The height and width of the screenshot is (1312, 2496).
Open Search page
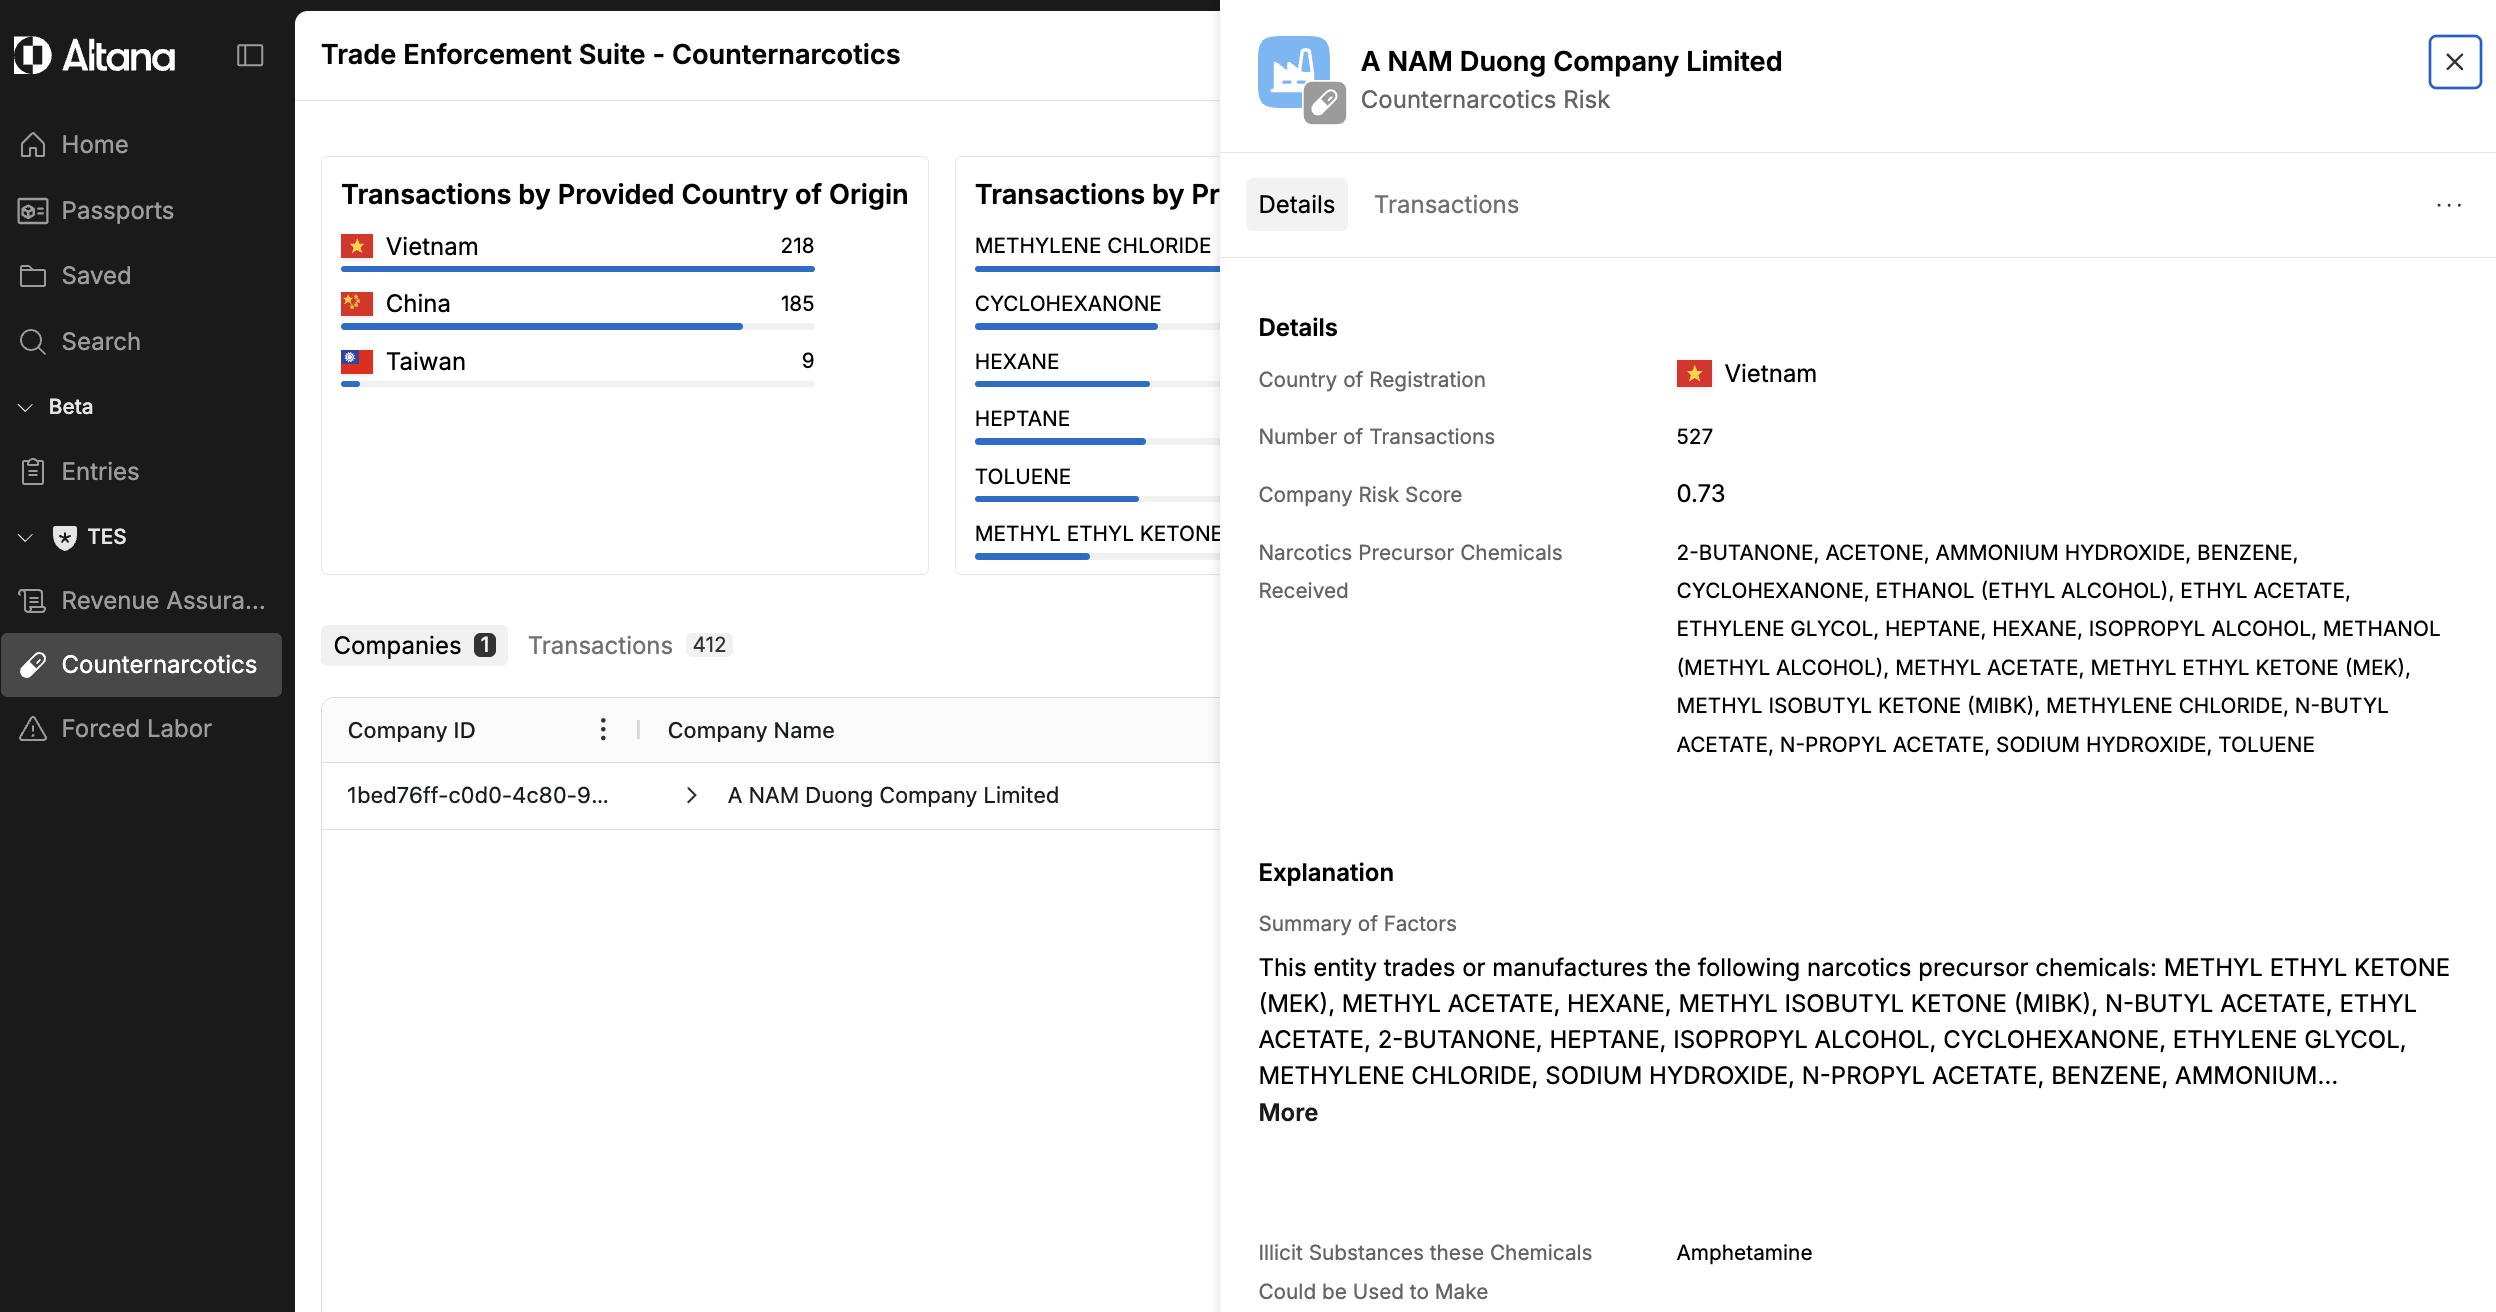(x=100, y=341)
